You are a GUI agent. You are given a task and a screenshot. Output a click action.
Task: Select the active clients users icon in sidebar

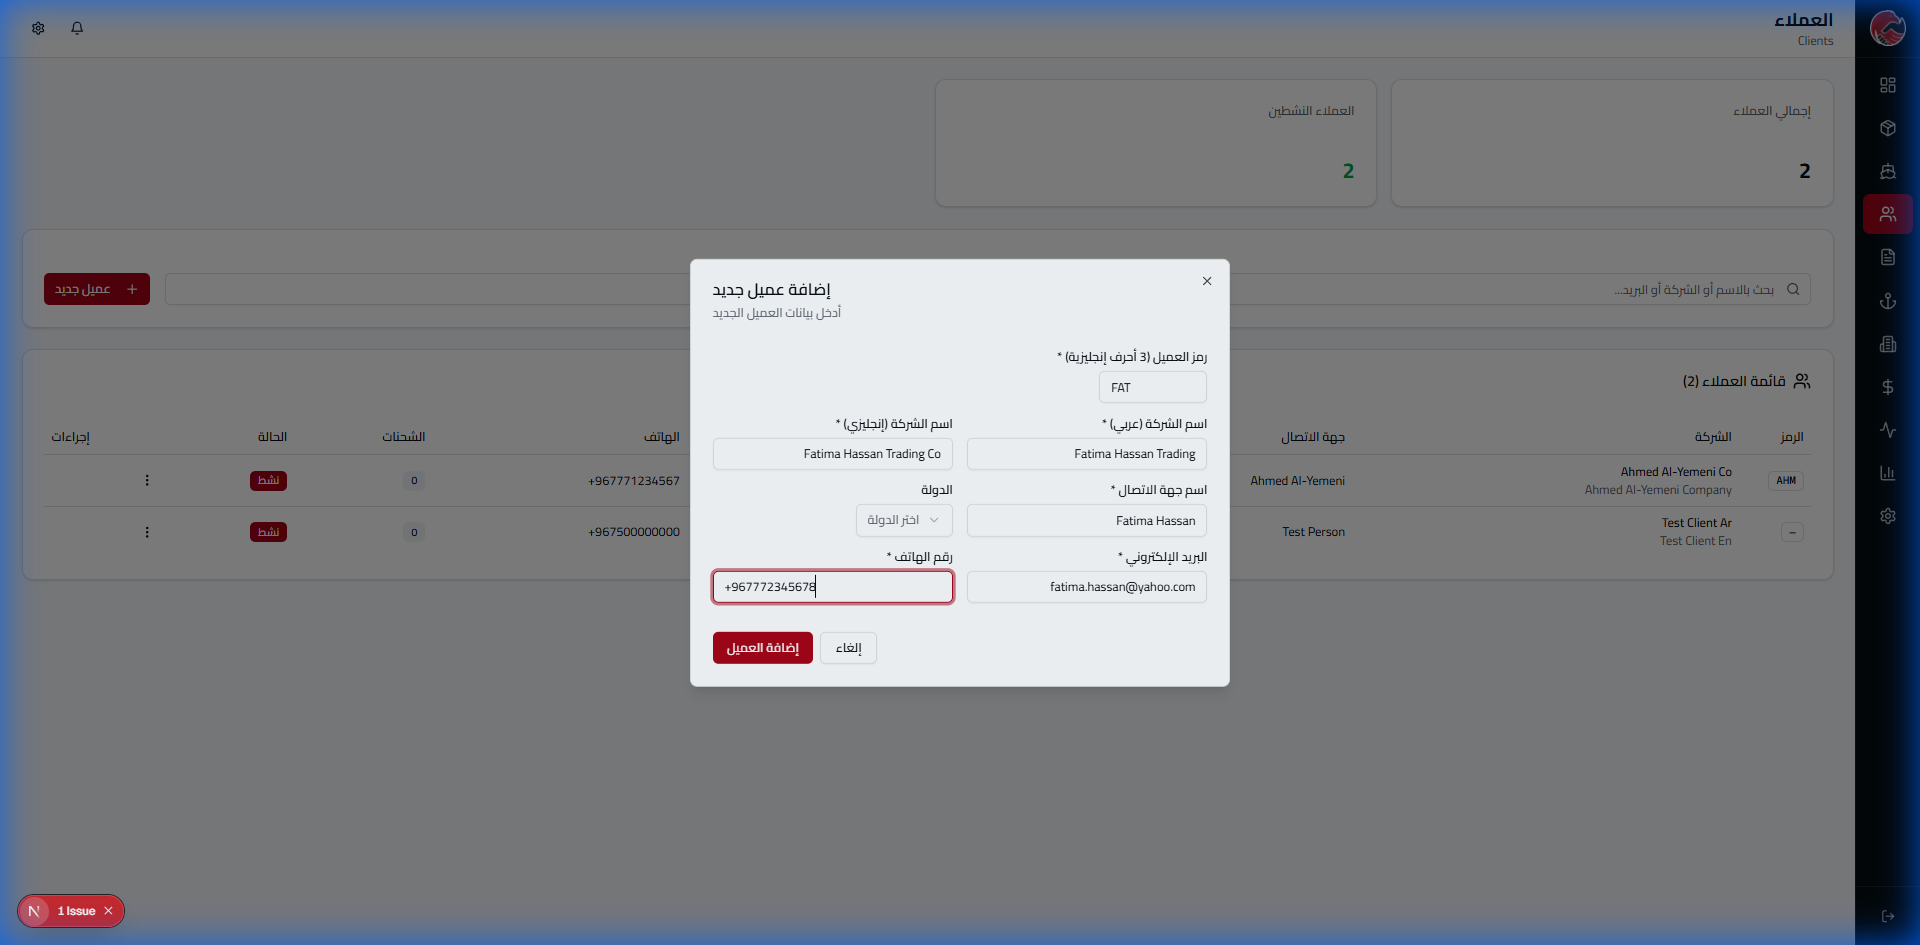point(1887,214)
